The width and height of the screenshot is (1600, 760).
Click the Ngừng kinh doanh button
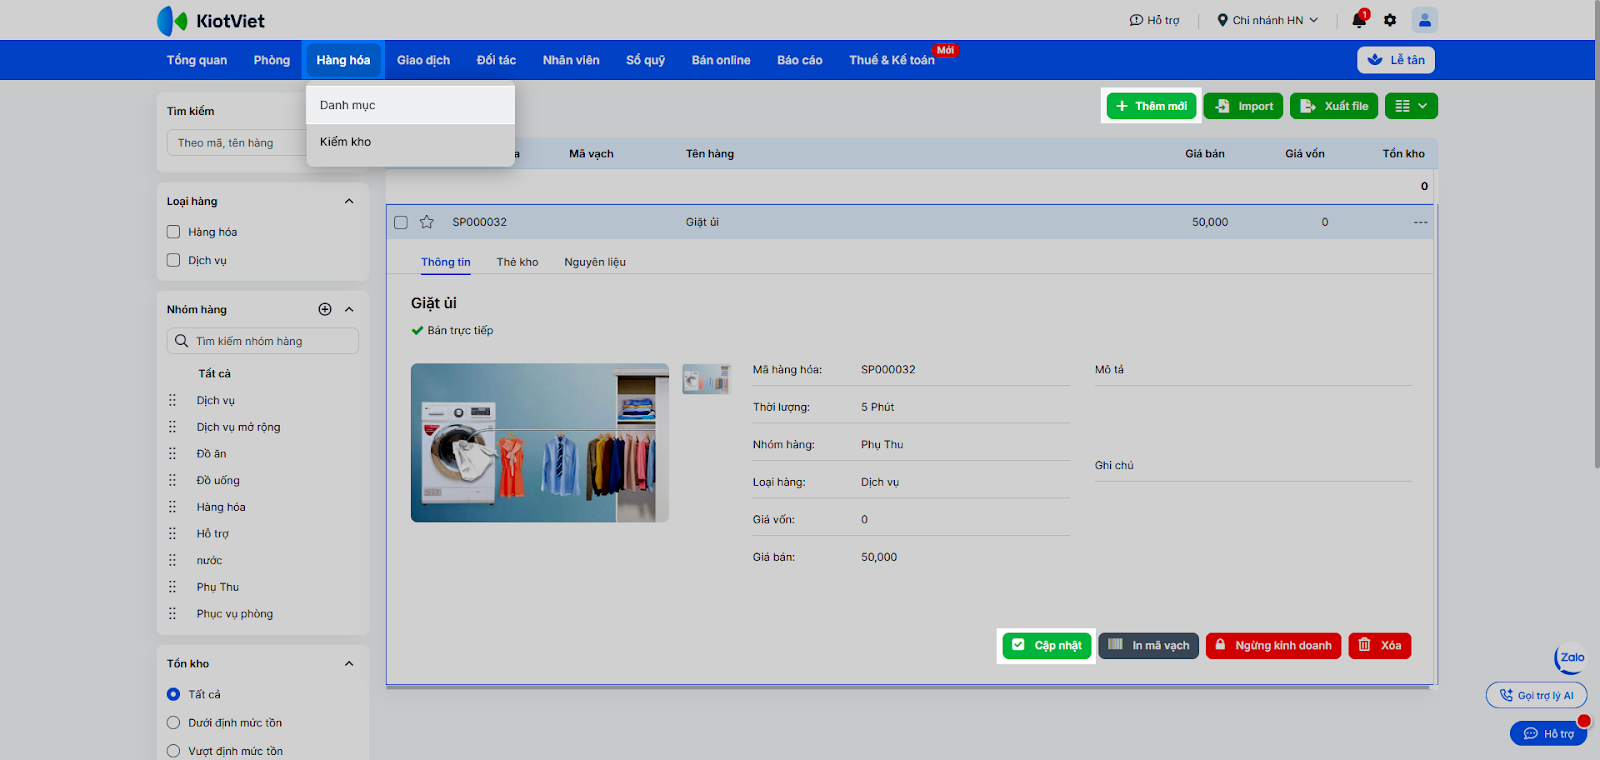(x=1274, y=646)
